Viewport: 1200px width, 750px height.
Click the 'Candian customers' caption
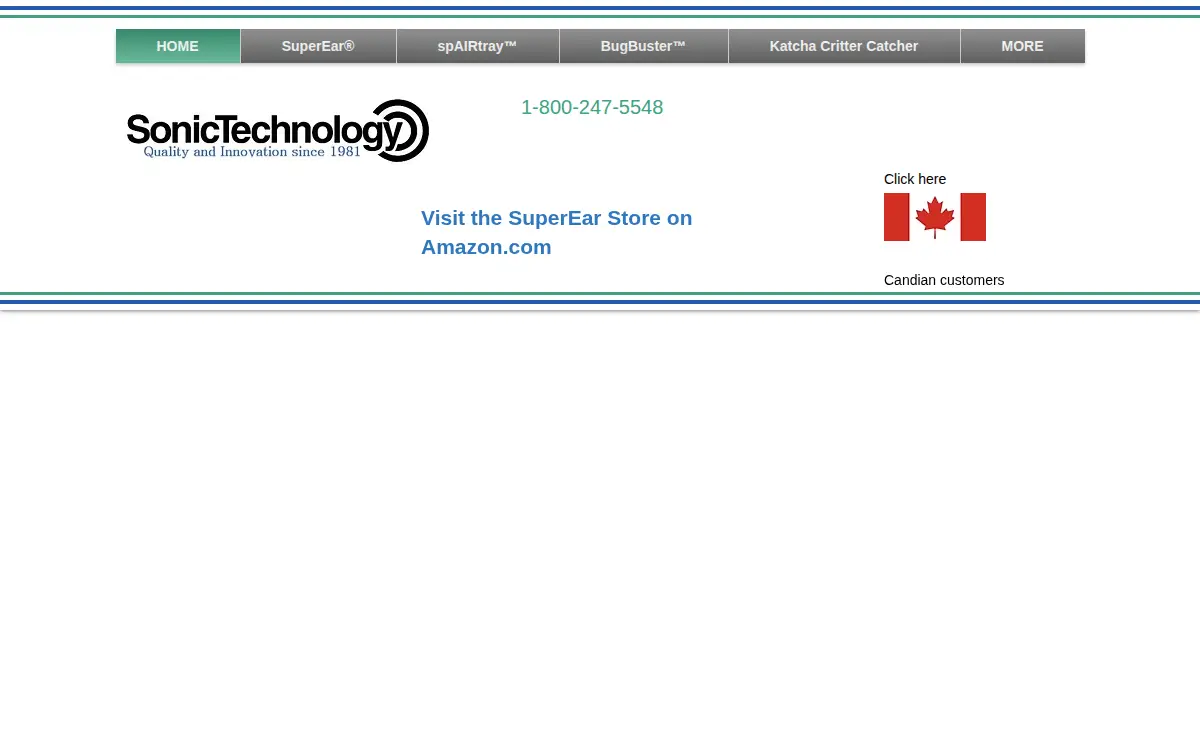tap(944, 280)
